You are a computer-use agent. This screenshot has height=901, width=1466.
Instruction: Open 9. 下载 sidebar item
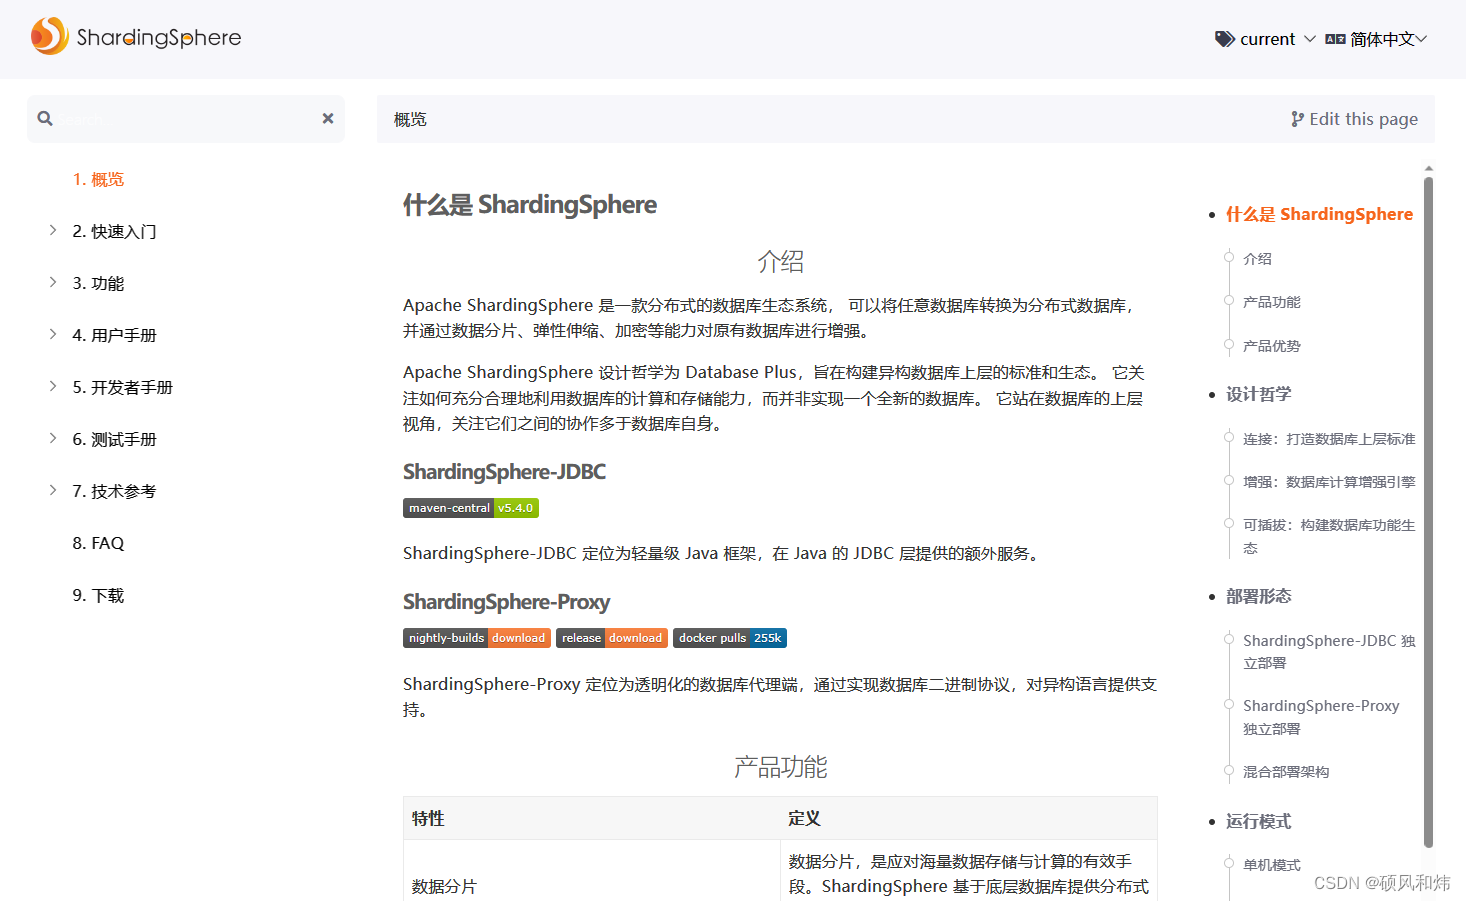point(98,596)
